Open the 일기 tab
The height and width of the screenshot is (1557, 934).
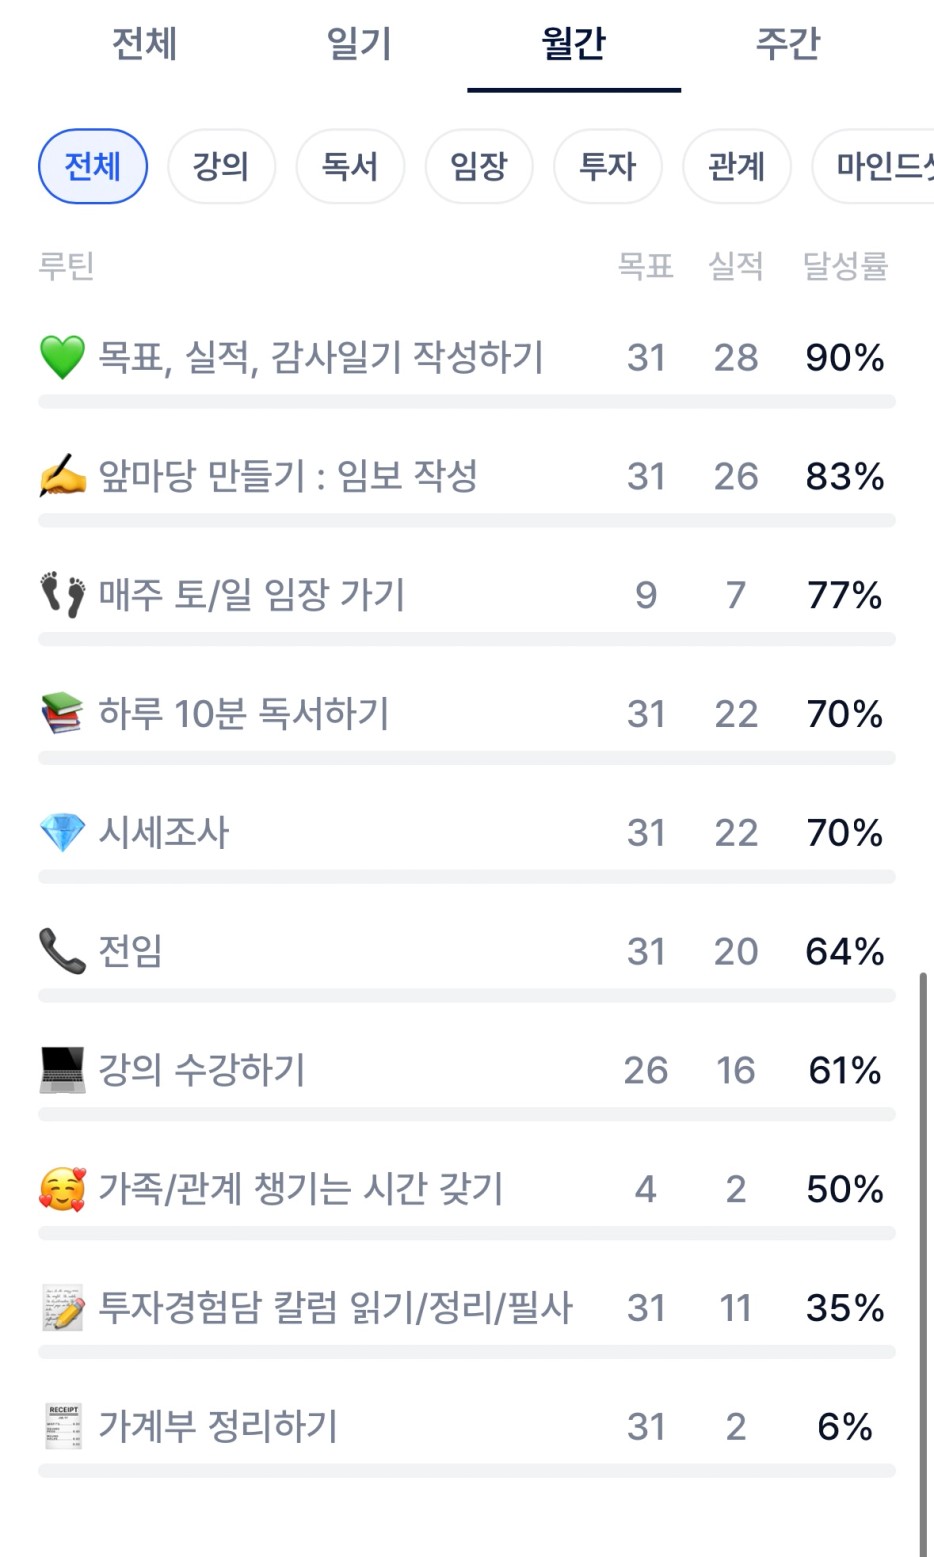tap(359, 45)
